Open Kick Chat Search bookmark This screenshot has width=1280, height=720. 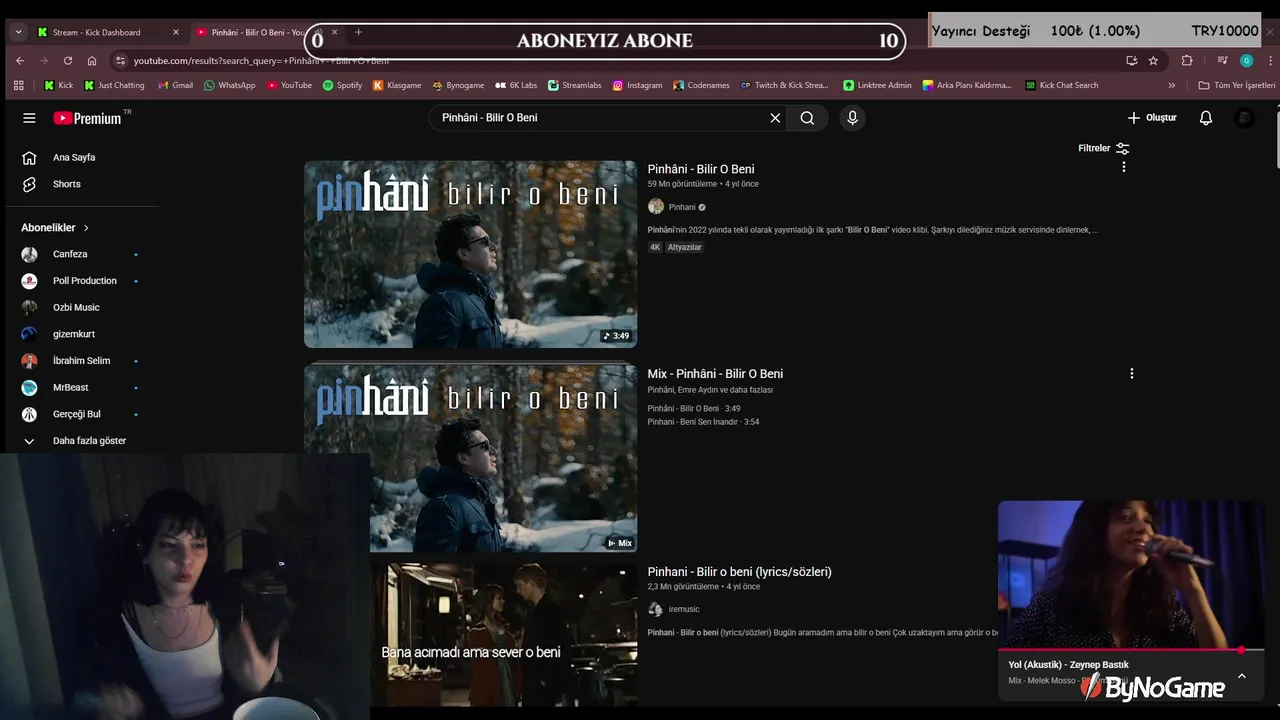[1061, 85]
